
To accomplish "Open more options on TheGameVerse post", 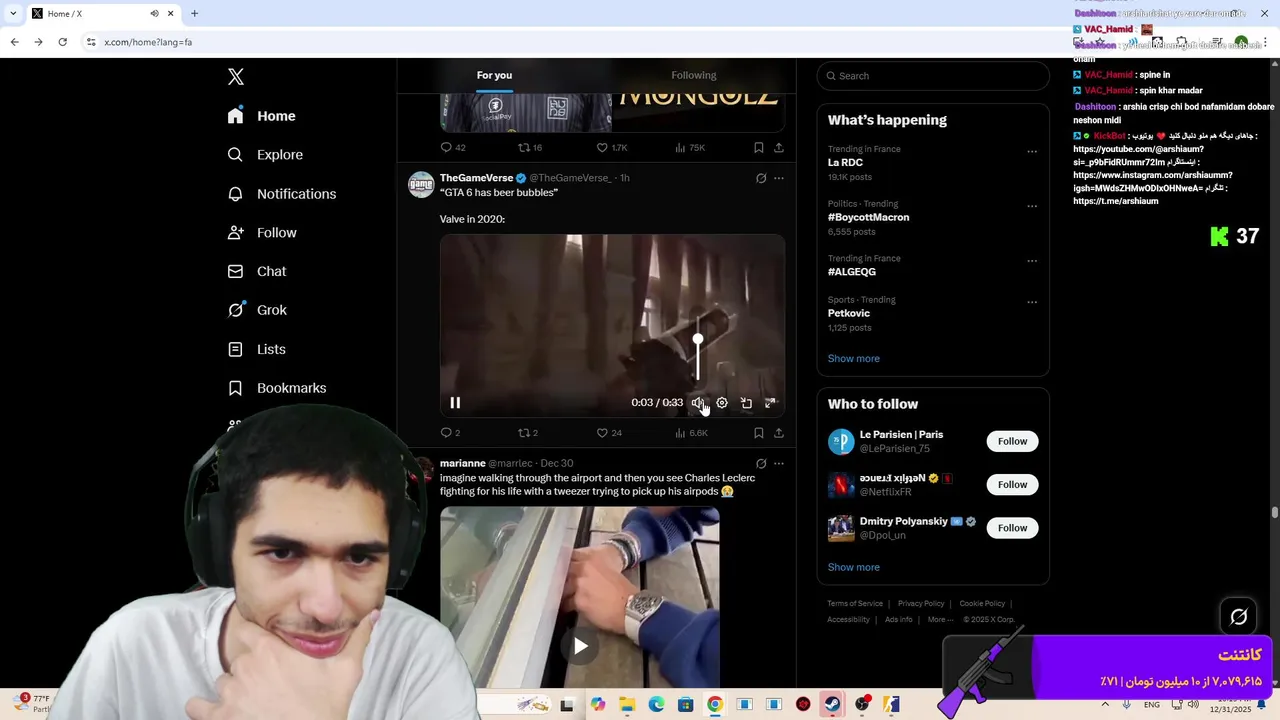I will [779, 178].
